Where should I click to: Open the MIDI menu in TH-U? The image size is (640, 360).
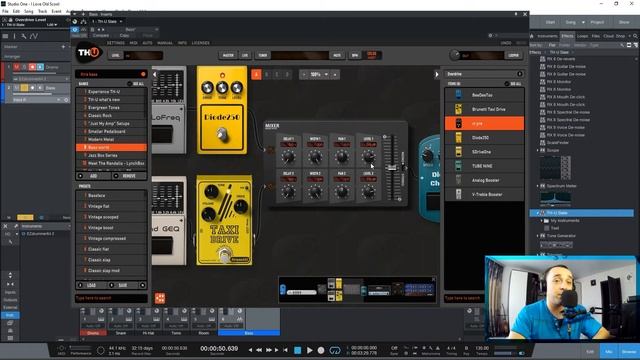133,43
